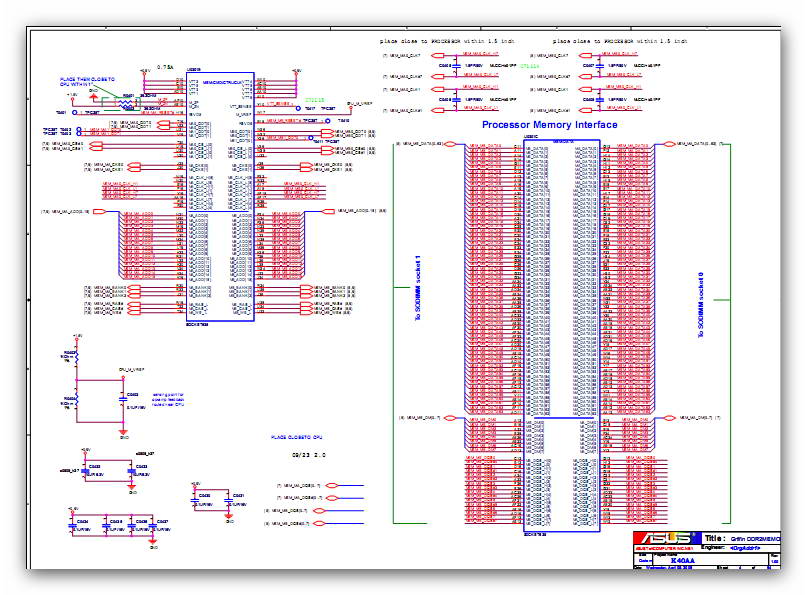
Task: Click the K40AA project name field
Action: tap(682, 561)
